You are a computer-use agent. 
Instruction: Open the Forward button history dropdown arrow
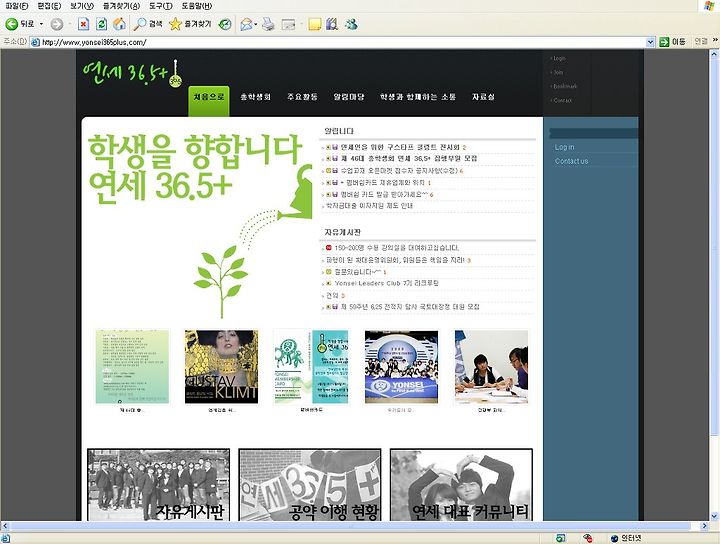point(69,24)
